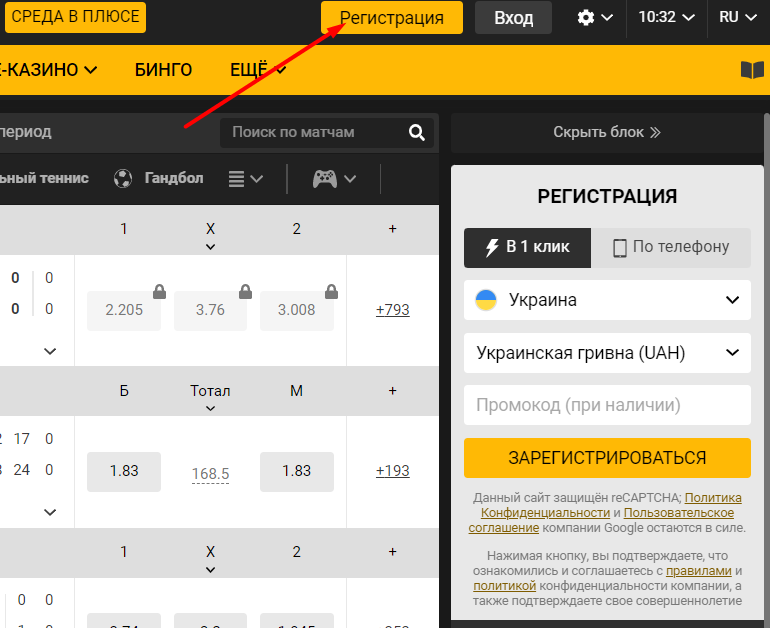The height and width of the screenshot is (628, 770).
Task: Switch to По телефону registration tab
Action: tap(671, 247)
